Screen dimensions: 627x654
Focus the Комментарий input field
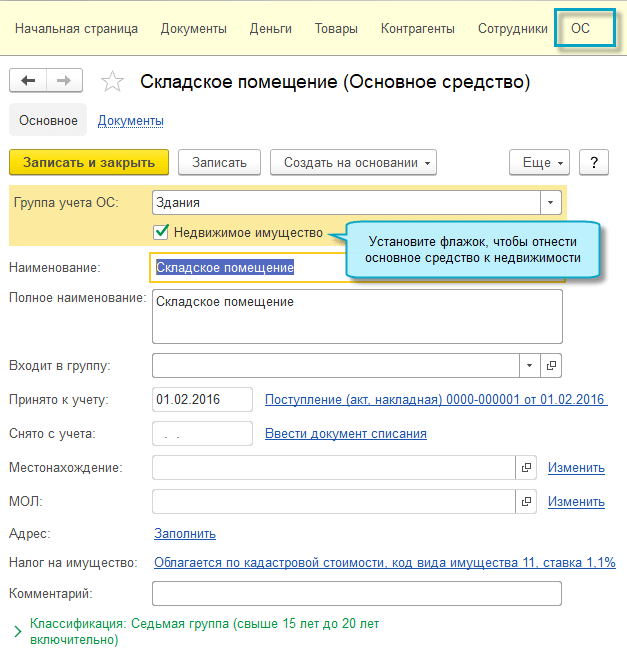tap(357, 594)
